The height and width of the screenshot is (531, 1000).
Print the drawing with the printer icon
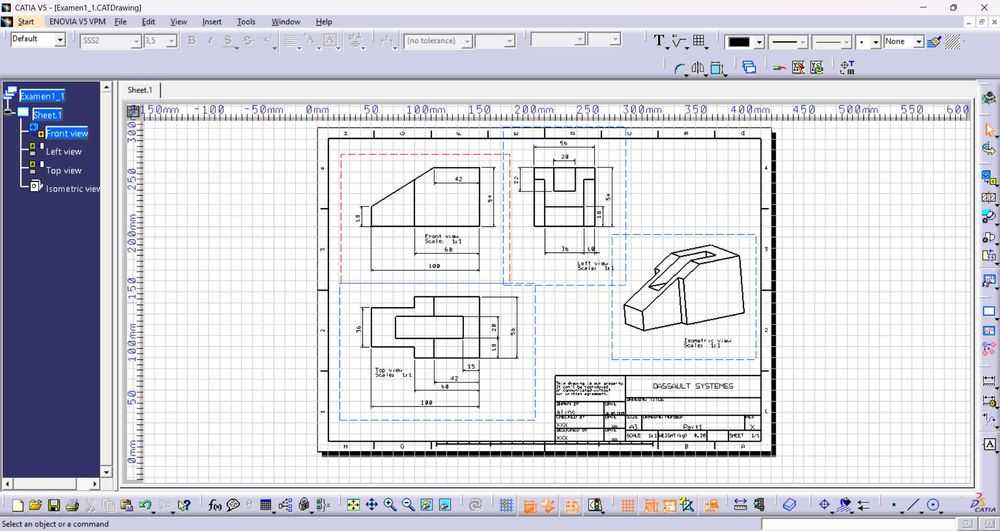point(72,506)
